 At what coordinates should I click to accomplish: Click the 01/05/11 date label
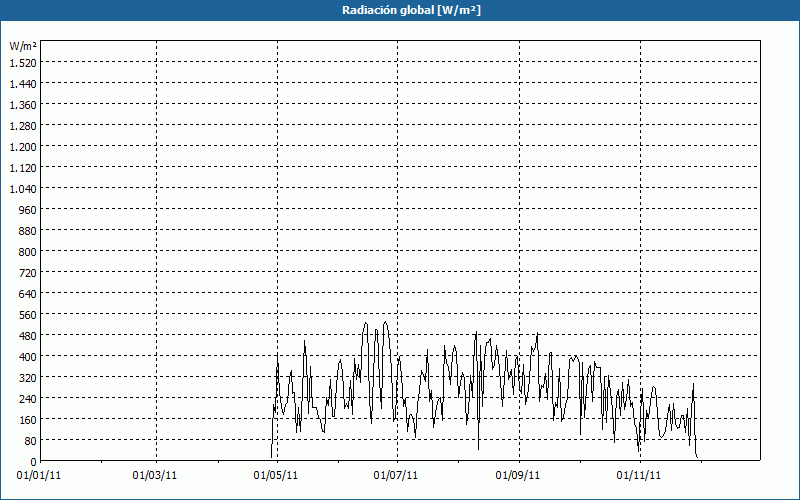[x=276, y=476]
